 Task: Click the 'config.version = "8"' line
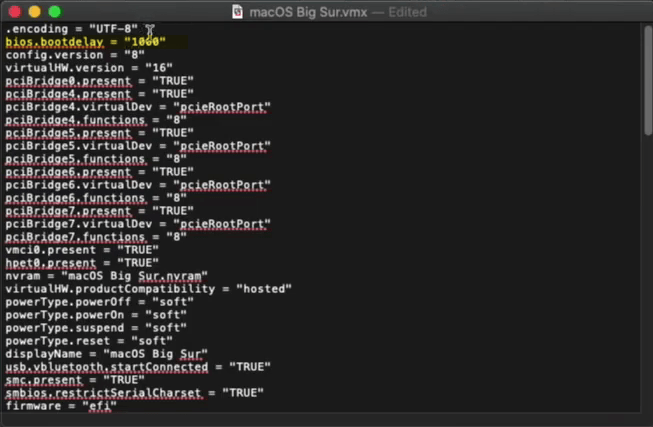(75, 55)
